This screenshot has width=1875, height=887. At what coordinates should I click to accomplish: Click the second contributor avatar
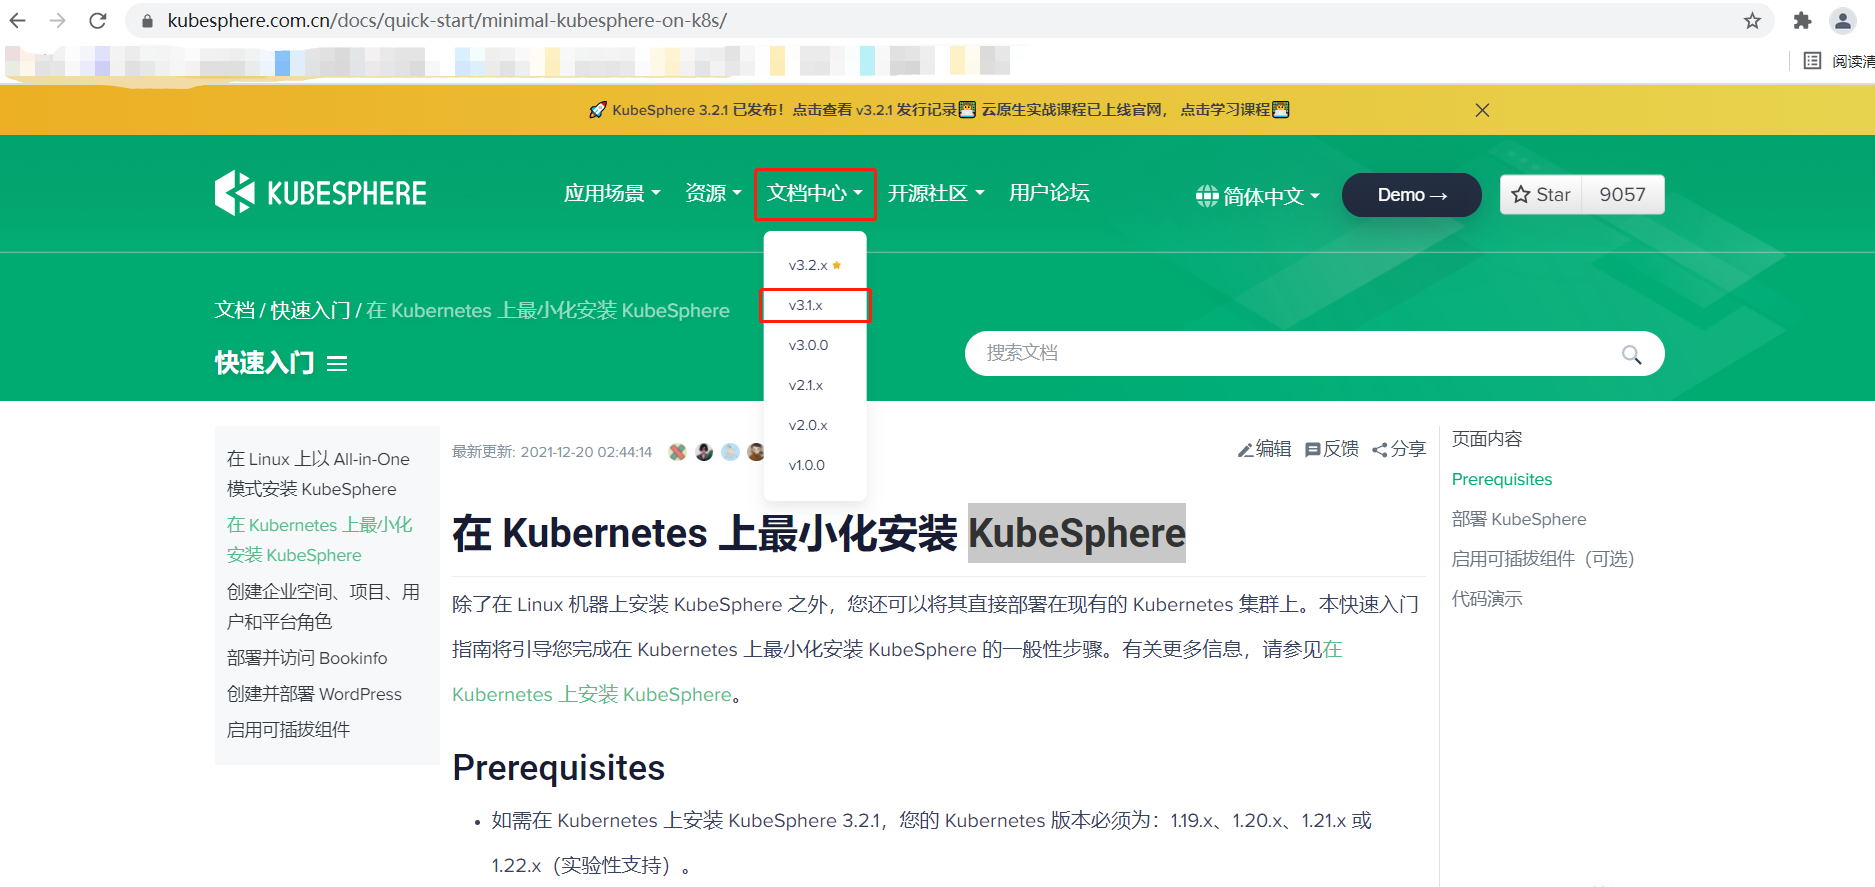704,452
